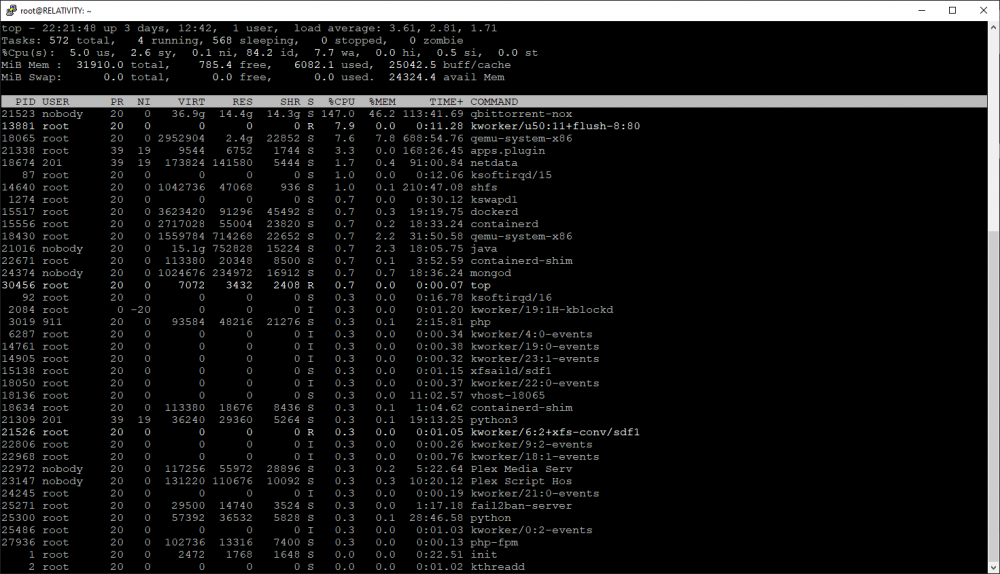Click the containerd-shim row with PID 18634
This screenshot has height=574, width=1000.
coord(494,408)
